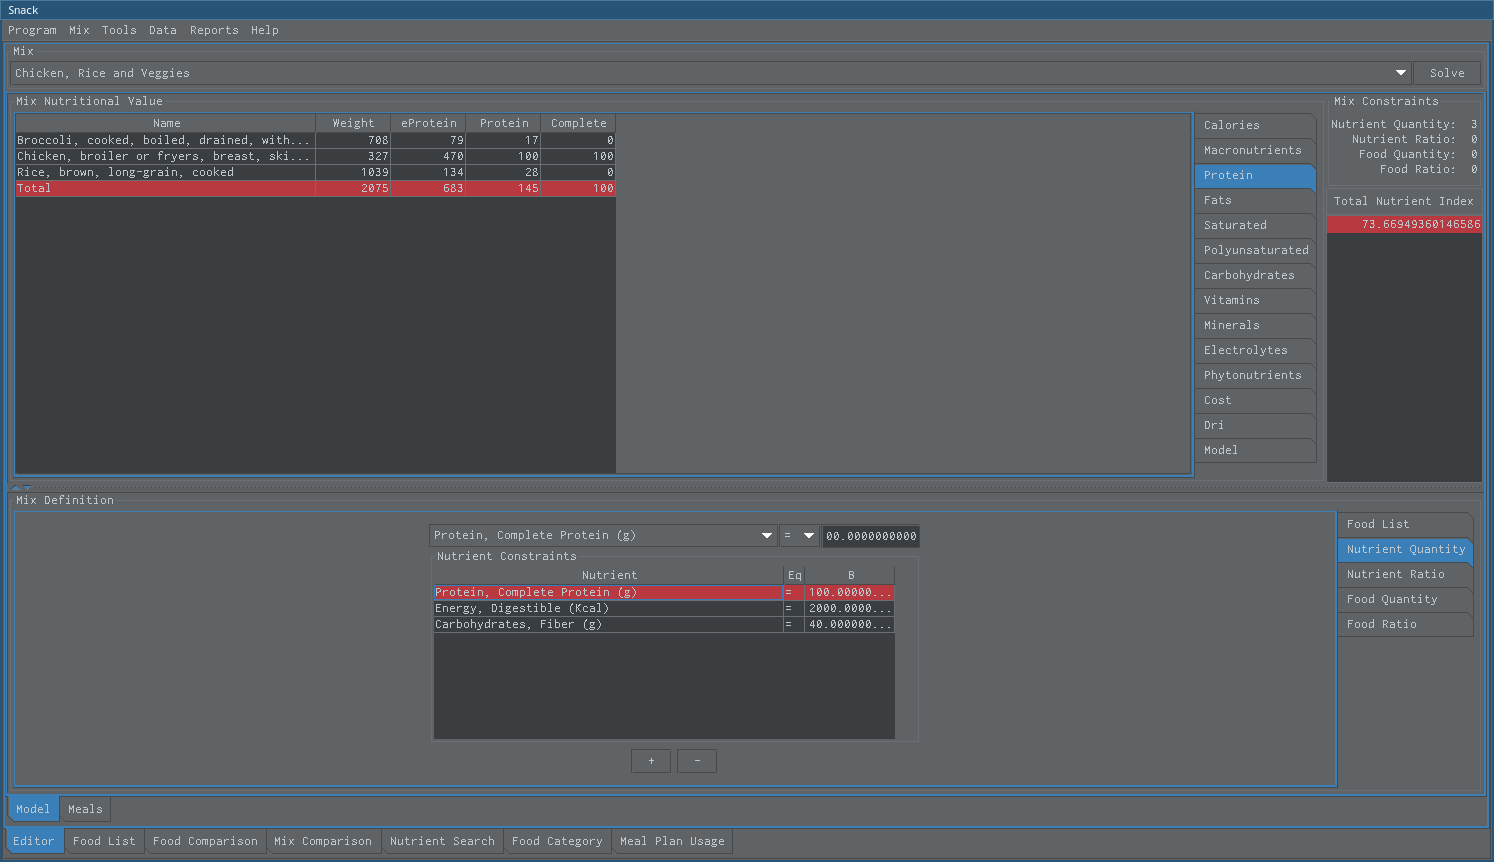Open the Minerals tab
This screenshot has width=1494, height=862.
(x=1254, y=325)
